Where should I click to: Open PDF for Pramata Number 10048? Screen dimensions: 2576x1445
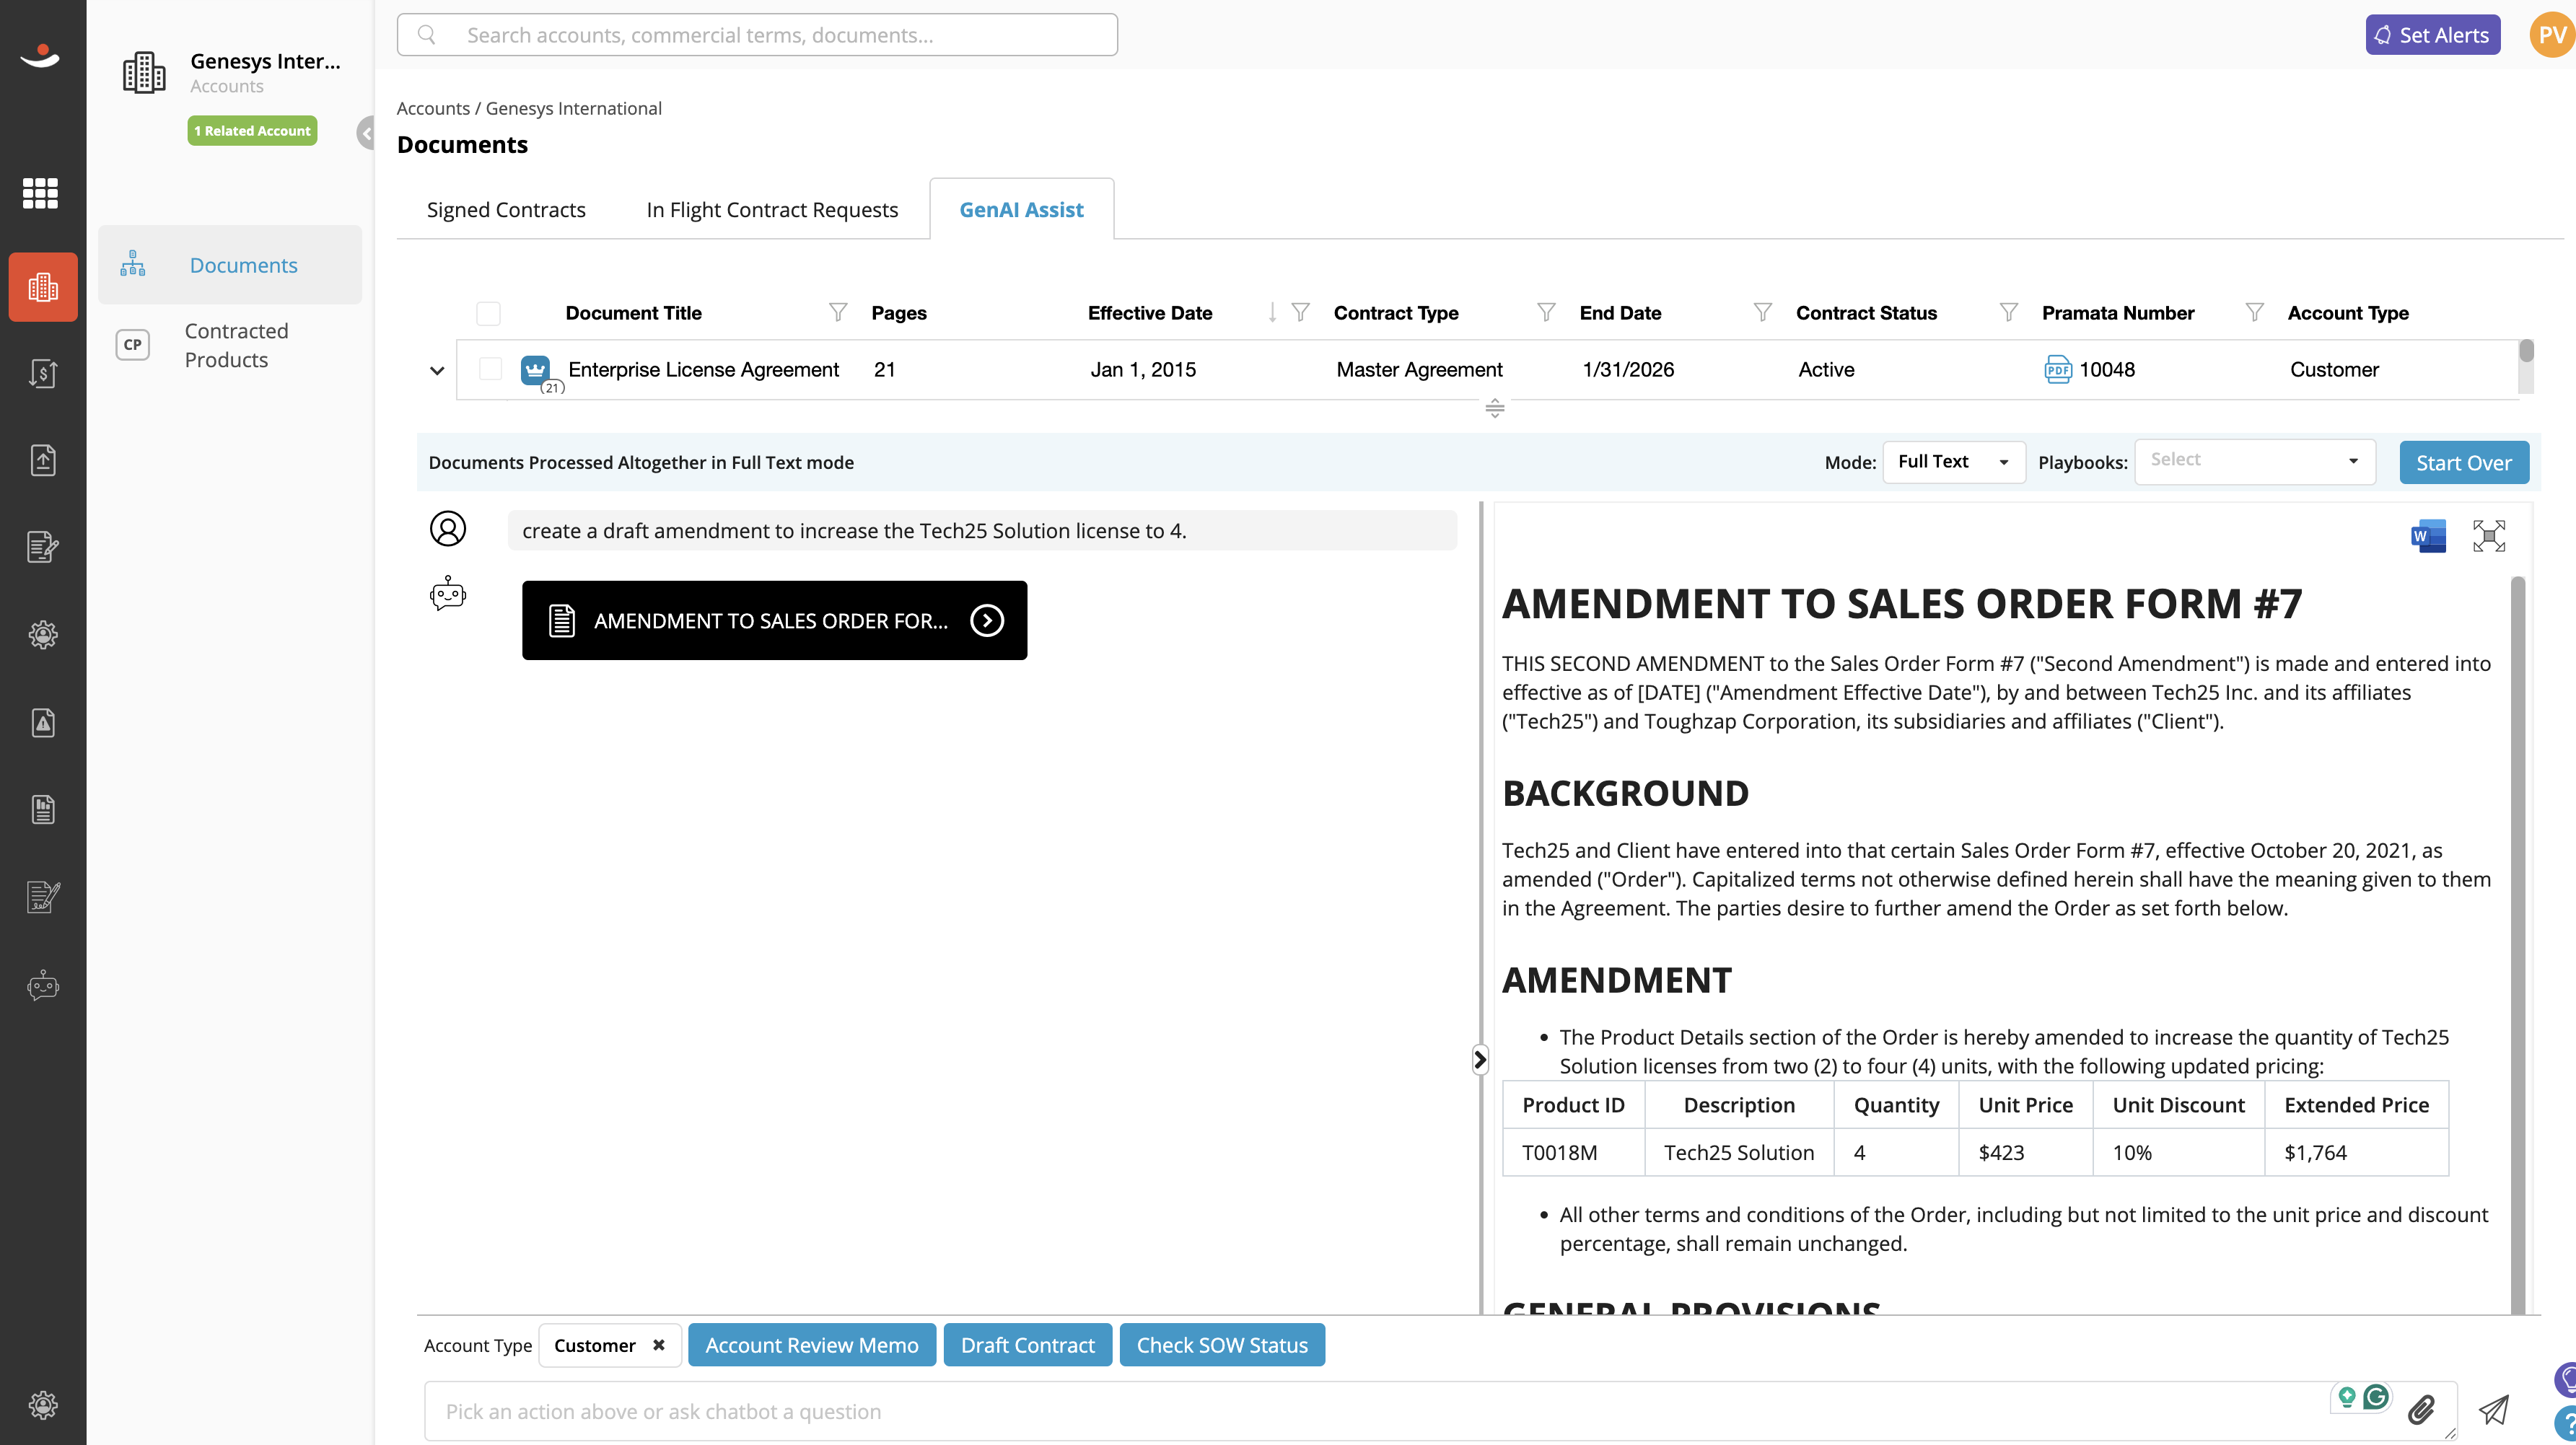tap(2058, 370)
